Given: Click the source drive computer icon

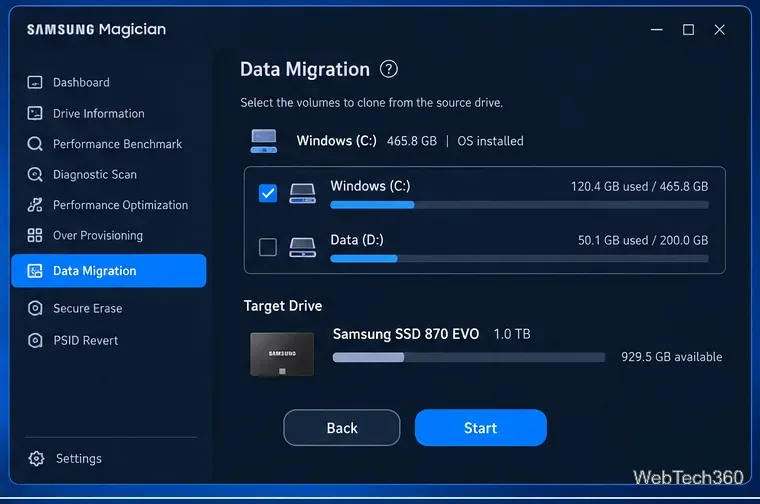Looking at the screenshot, I should [264, 141].
